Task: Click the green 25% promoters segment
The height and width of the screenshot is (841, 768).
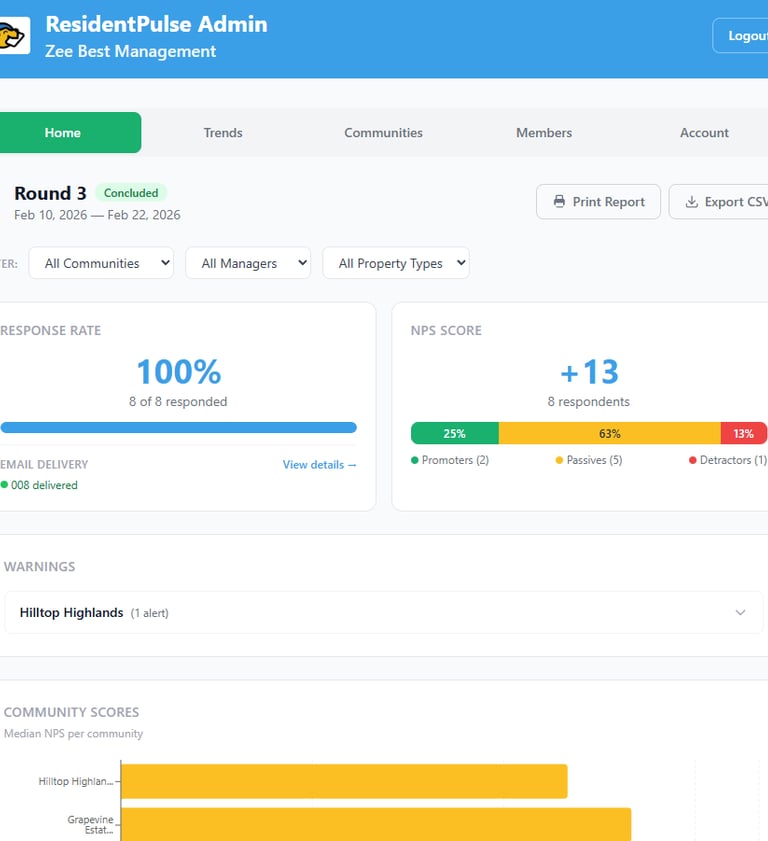Action: click(x=455, y=433)
